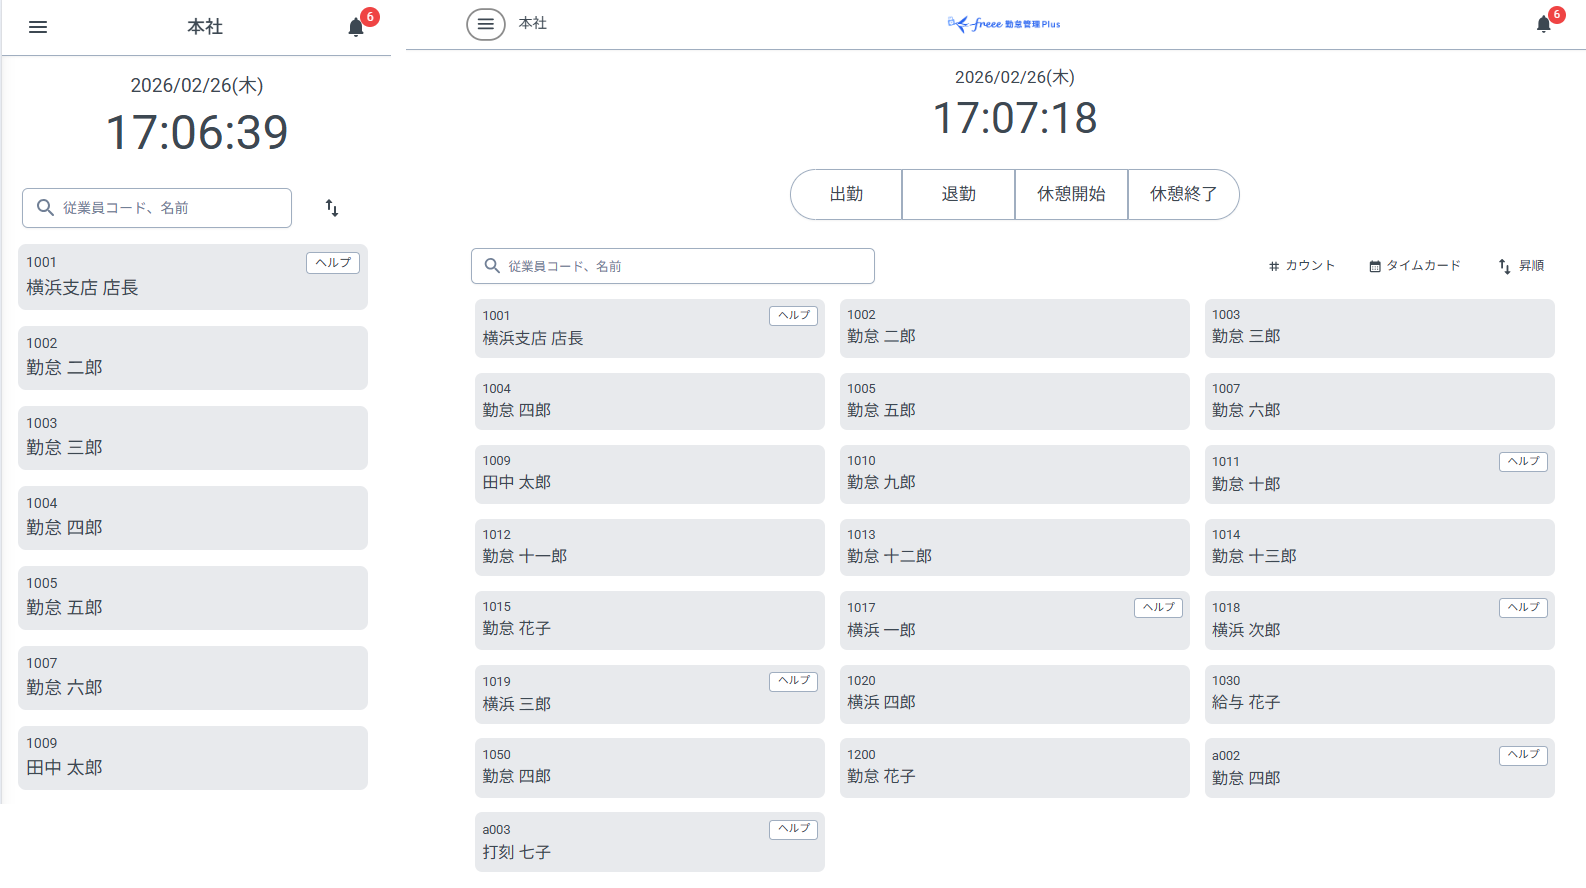The image size is (1586, 888).
Task: Click 1003 勤怠 三郎 card in right grid
Action: [1380, 329]
